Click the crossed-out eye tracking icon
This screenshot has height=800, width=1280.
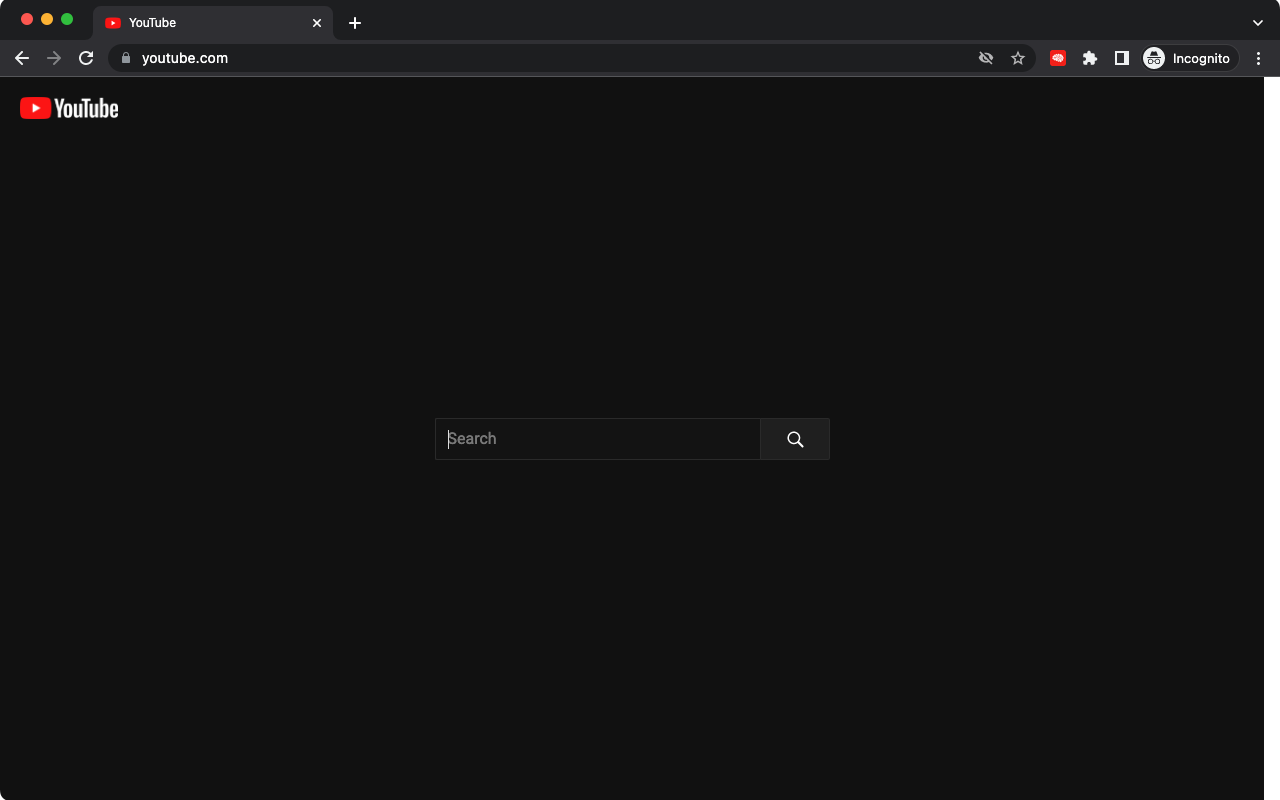pos(986,58)
